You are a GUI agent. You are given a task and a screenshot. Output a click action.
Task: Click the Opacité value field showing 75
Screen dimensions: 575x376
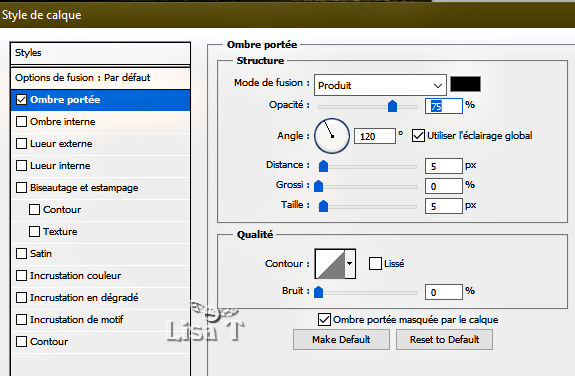444,106
